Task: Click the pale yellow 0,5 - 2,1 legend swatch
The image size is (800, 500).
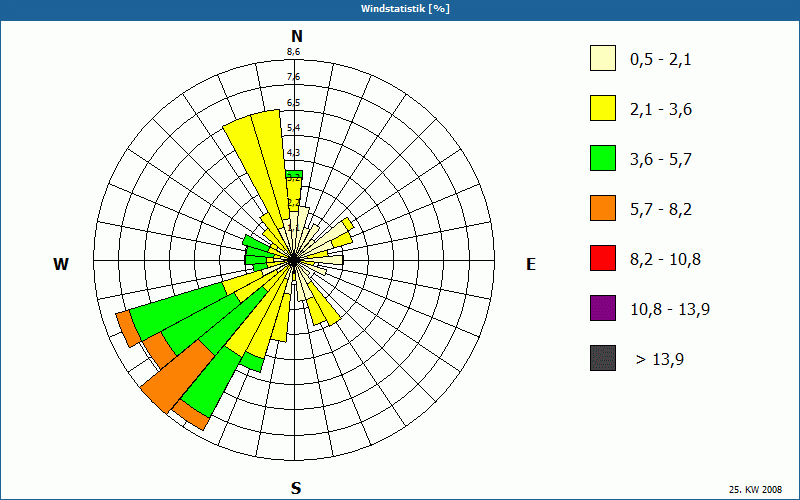Action: point(603,58)
